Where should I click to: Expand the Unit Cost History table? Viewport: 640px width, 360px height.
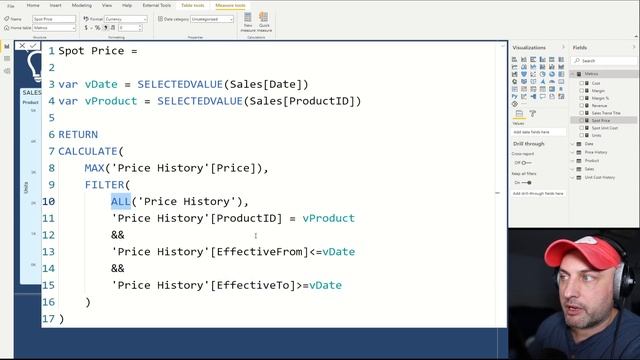[573, 178]
